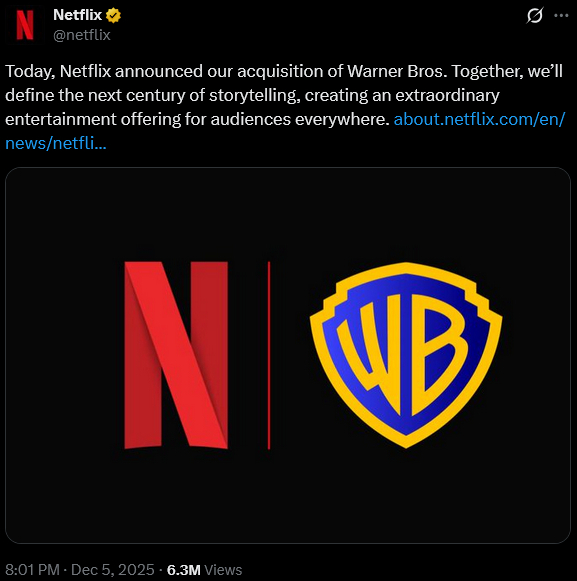Open the Grok explain-post icon
This screenshot has height=581, width=577.
[535, 16]
